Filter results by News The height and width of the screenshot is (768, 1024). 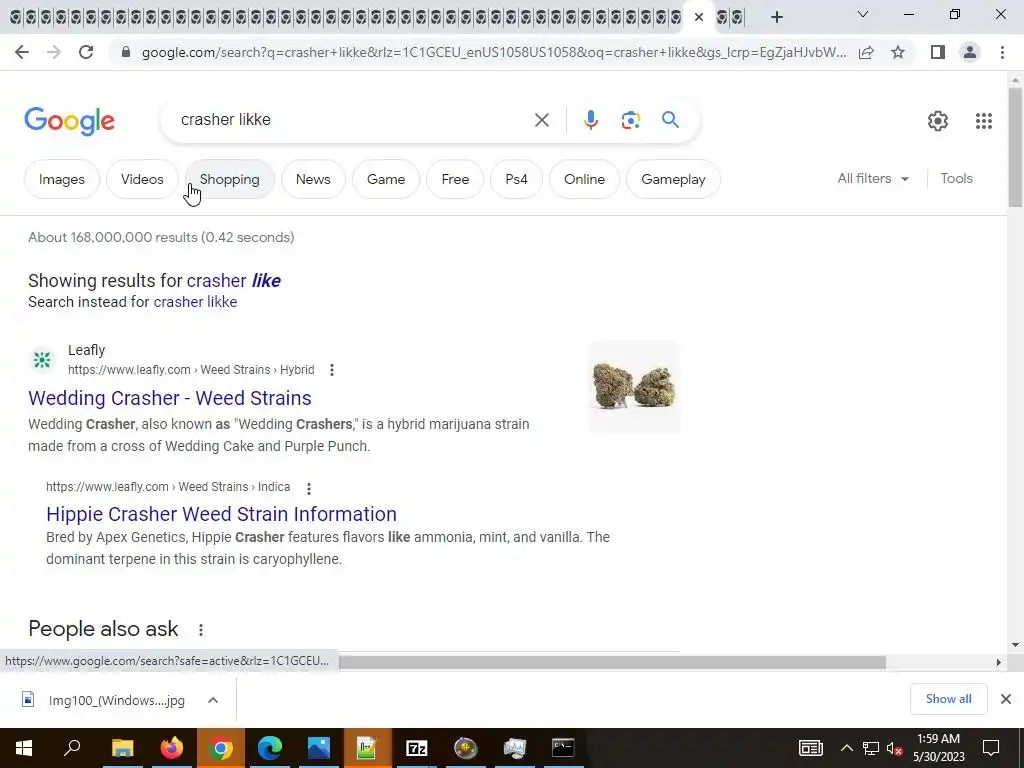coord(313,179)
